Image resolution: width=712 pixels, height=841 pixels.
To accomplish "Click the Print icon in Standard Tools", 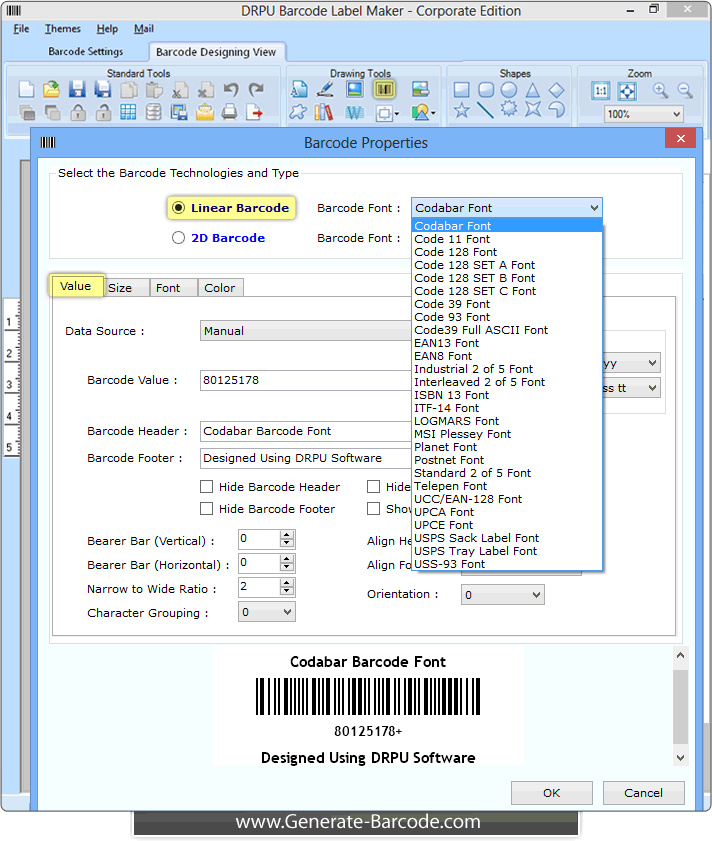I will pyautogui.click(x=230, y=112).
